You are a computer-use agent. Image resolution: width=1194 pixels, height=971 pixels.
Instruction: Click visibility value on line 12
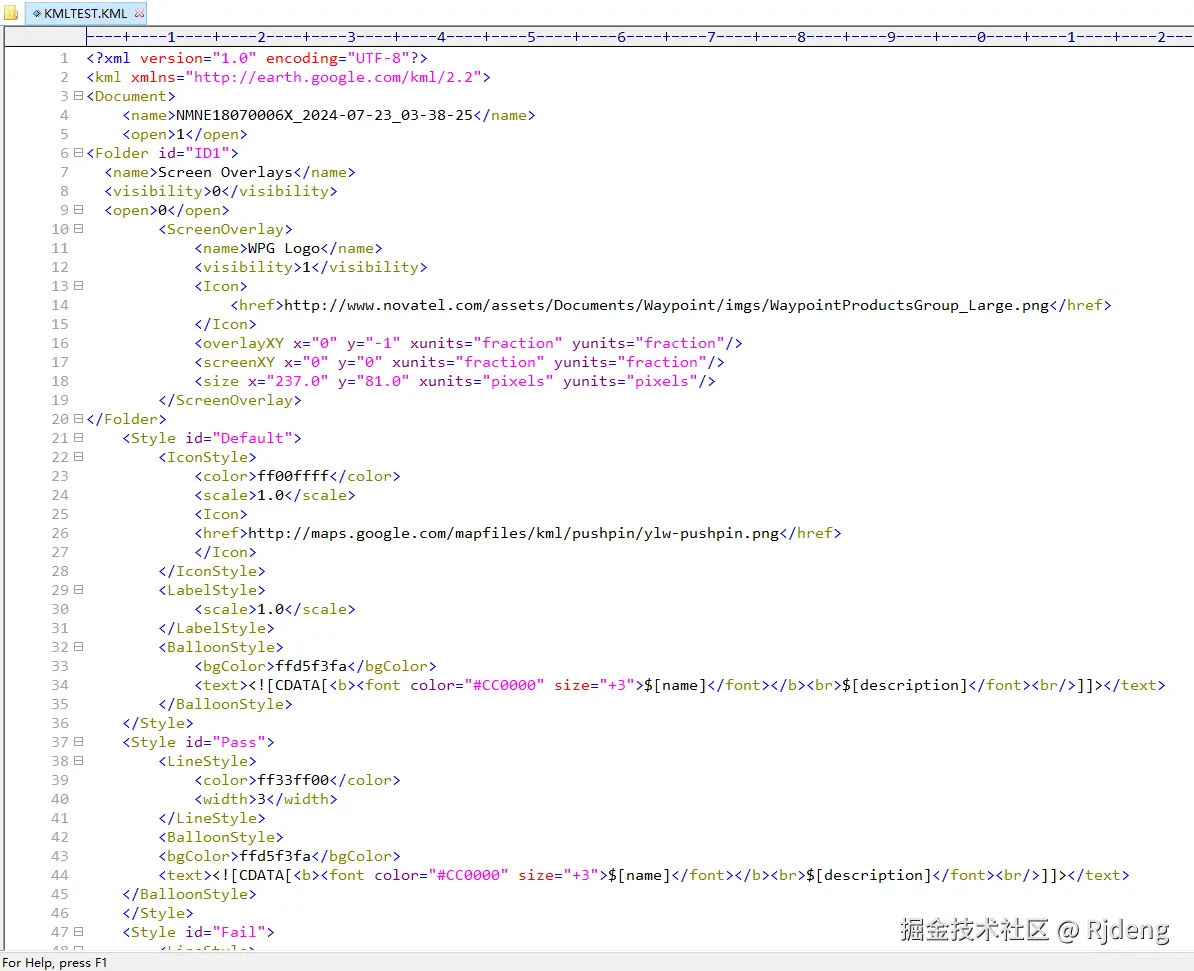306,267
